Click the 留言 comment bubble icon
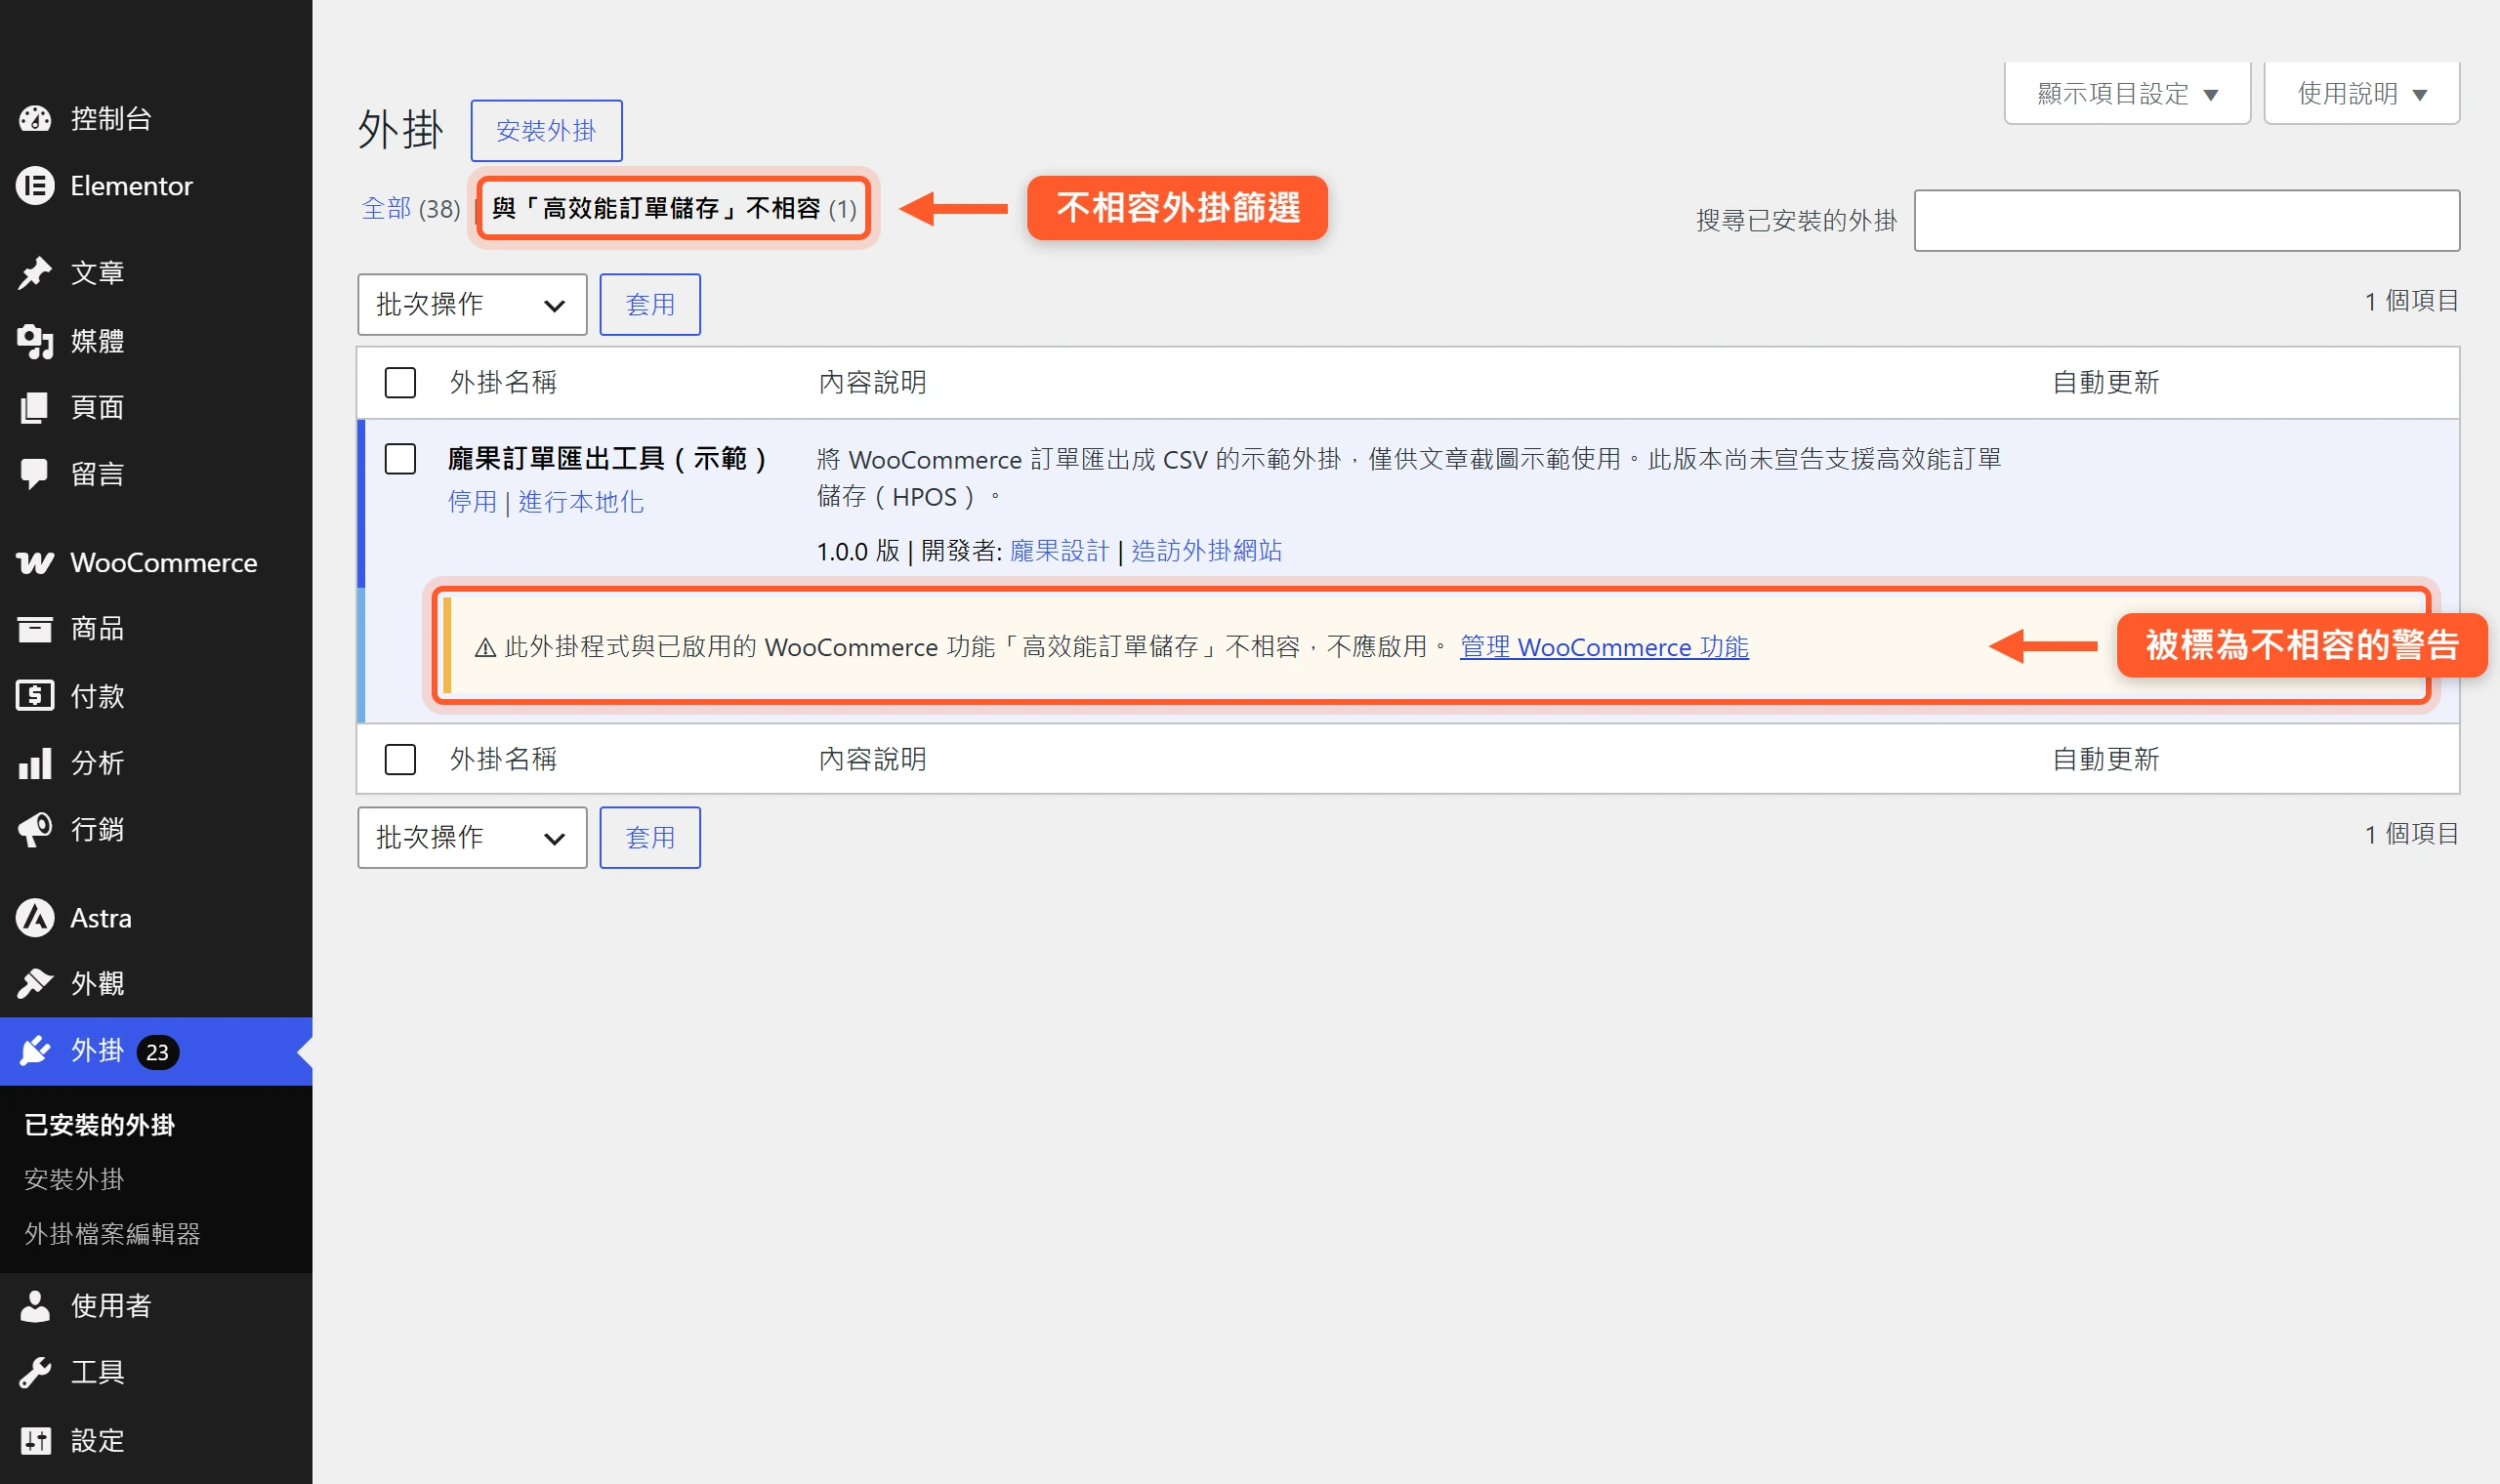 [35, 474]
